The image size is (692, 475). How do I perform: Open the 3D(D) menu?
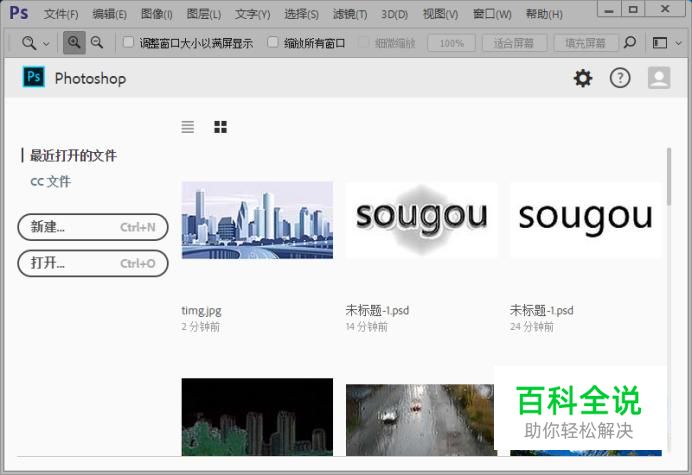point(395,14)
